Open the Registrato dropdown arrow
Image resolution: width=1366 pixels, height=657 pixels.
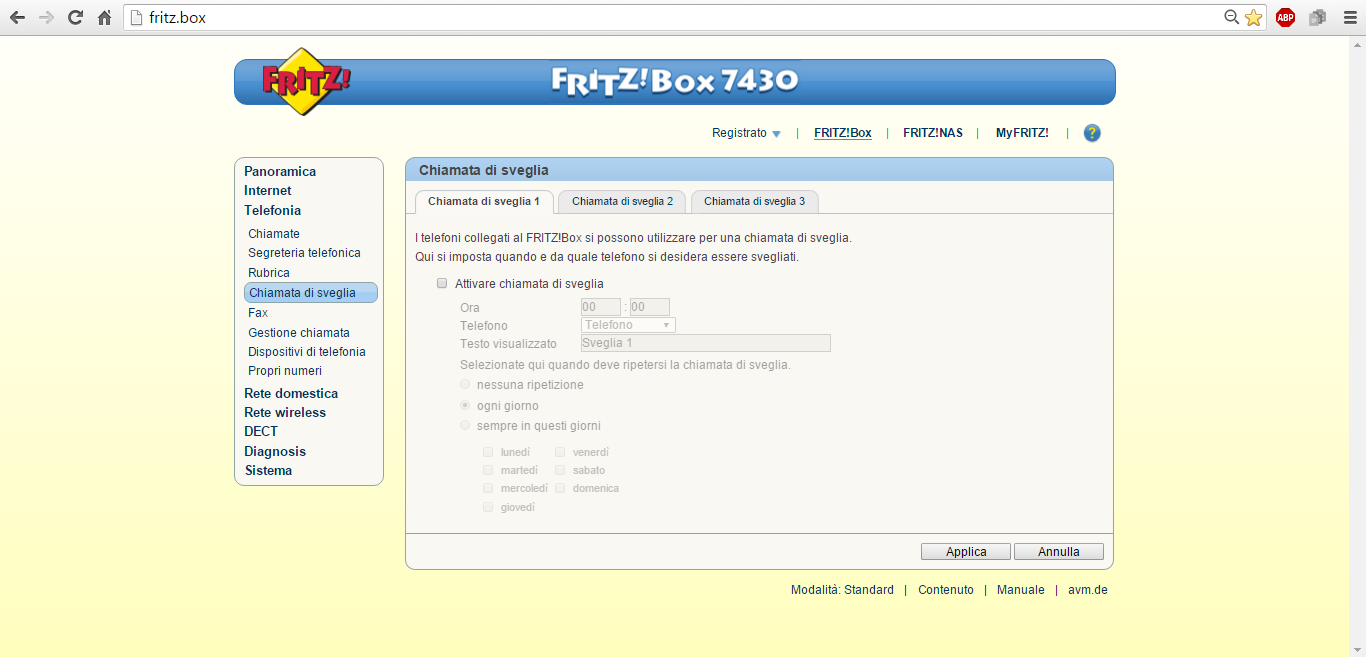[776, 134]
